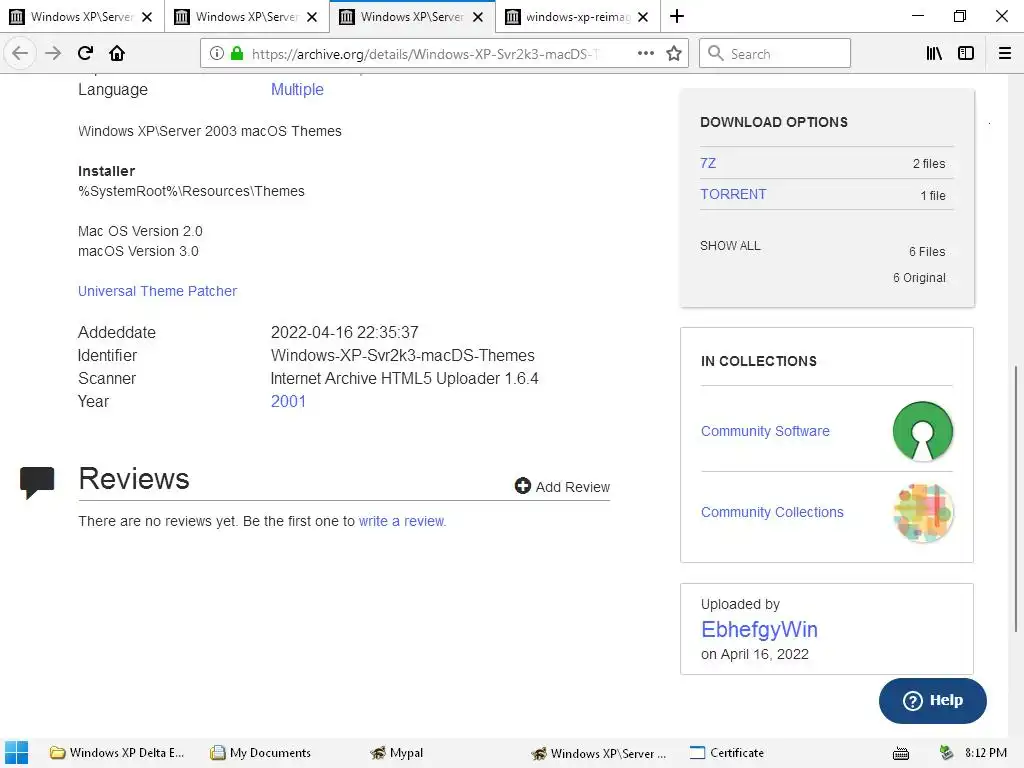Click the %SystemRoot%\Resources\Themes path text
This screenshot has height=768, width=1024.
(191, 191)
